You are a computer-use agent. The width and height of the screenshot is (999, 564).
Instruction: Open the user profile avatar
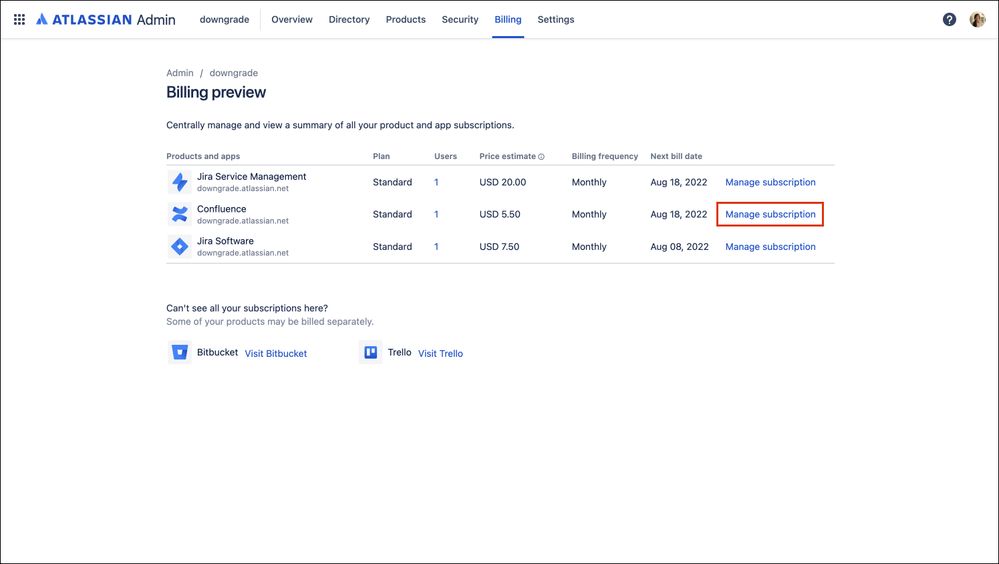coord(977,20)
